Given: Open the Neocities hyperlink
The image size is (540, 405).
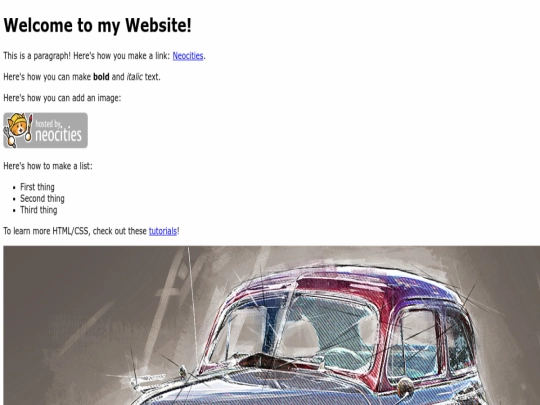Looking at the screenshot, I should pyautogui.click(x=188, y=56).
